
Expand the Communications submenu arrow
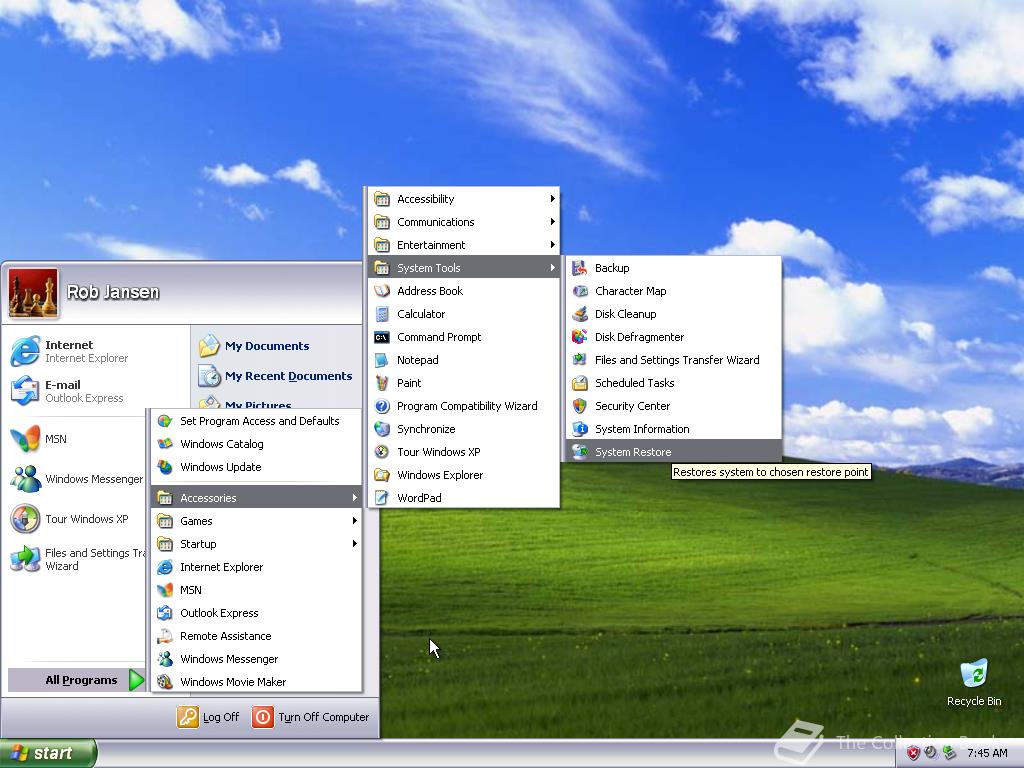[x=552, y=221]
